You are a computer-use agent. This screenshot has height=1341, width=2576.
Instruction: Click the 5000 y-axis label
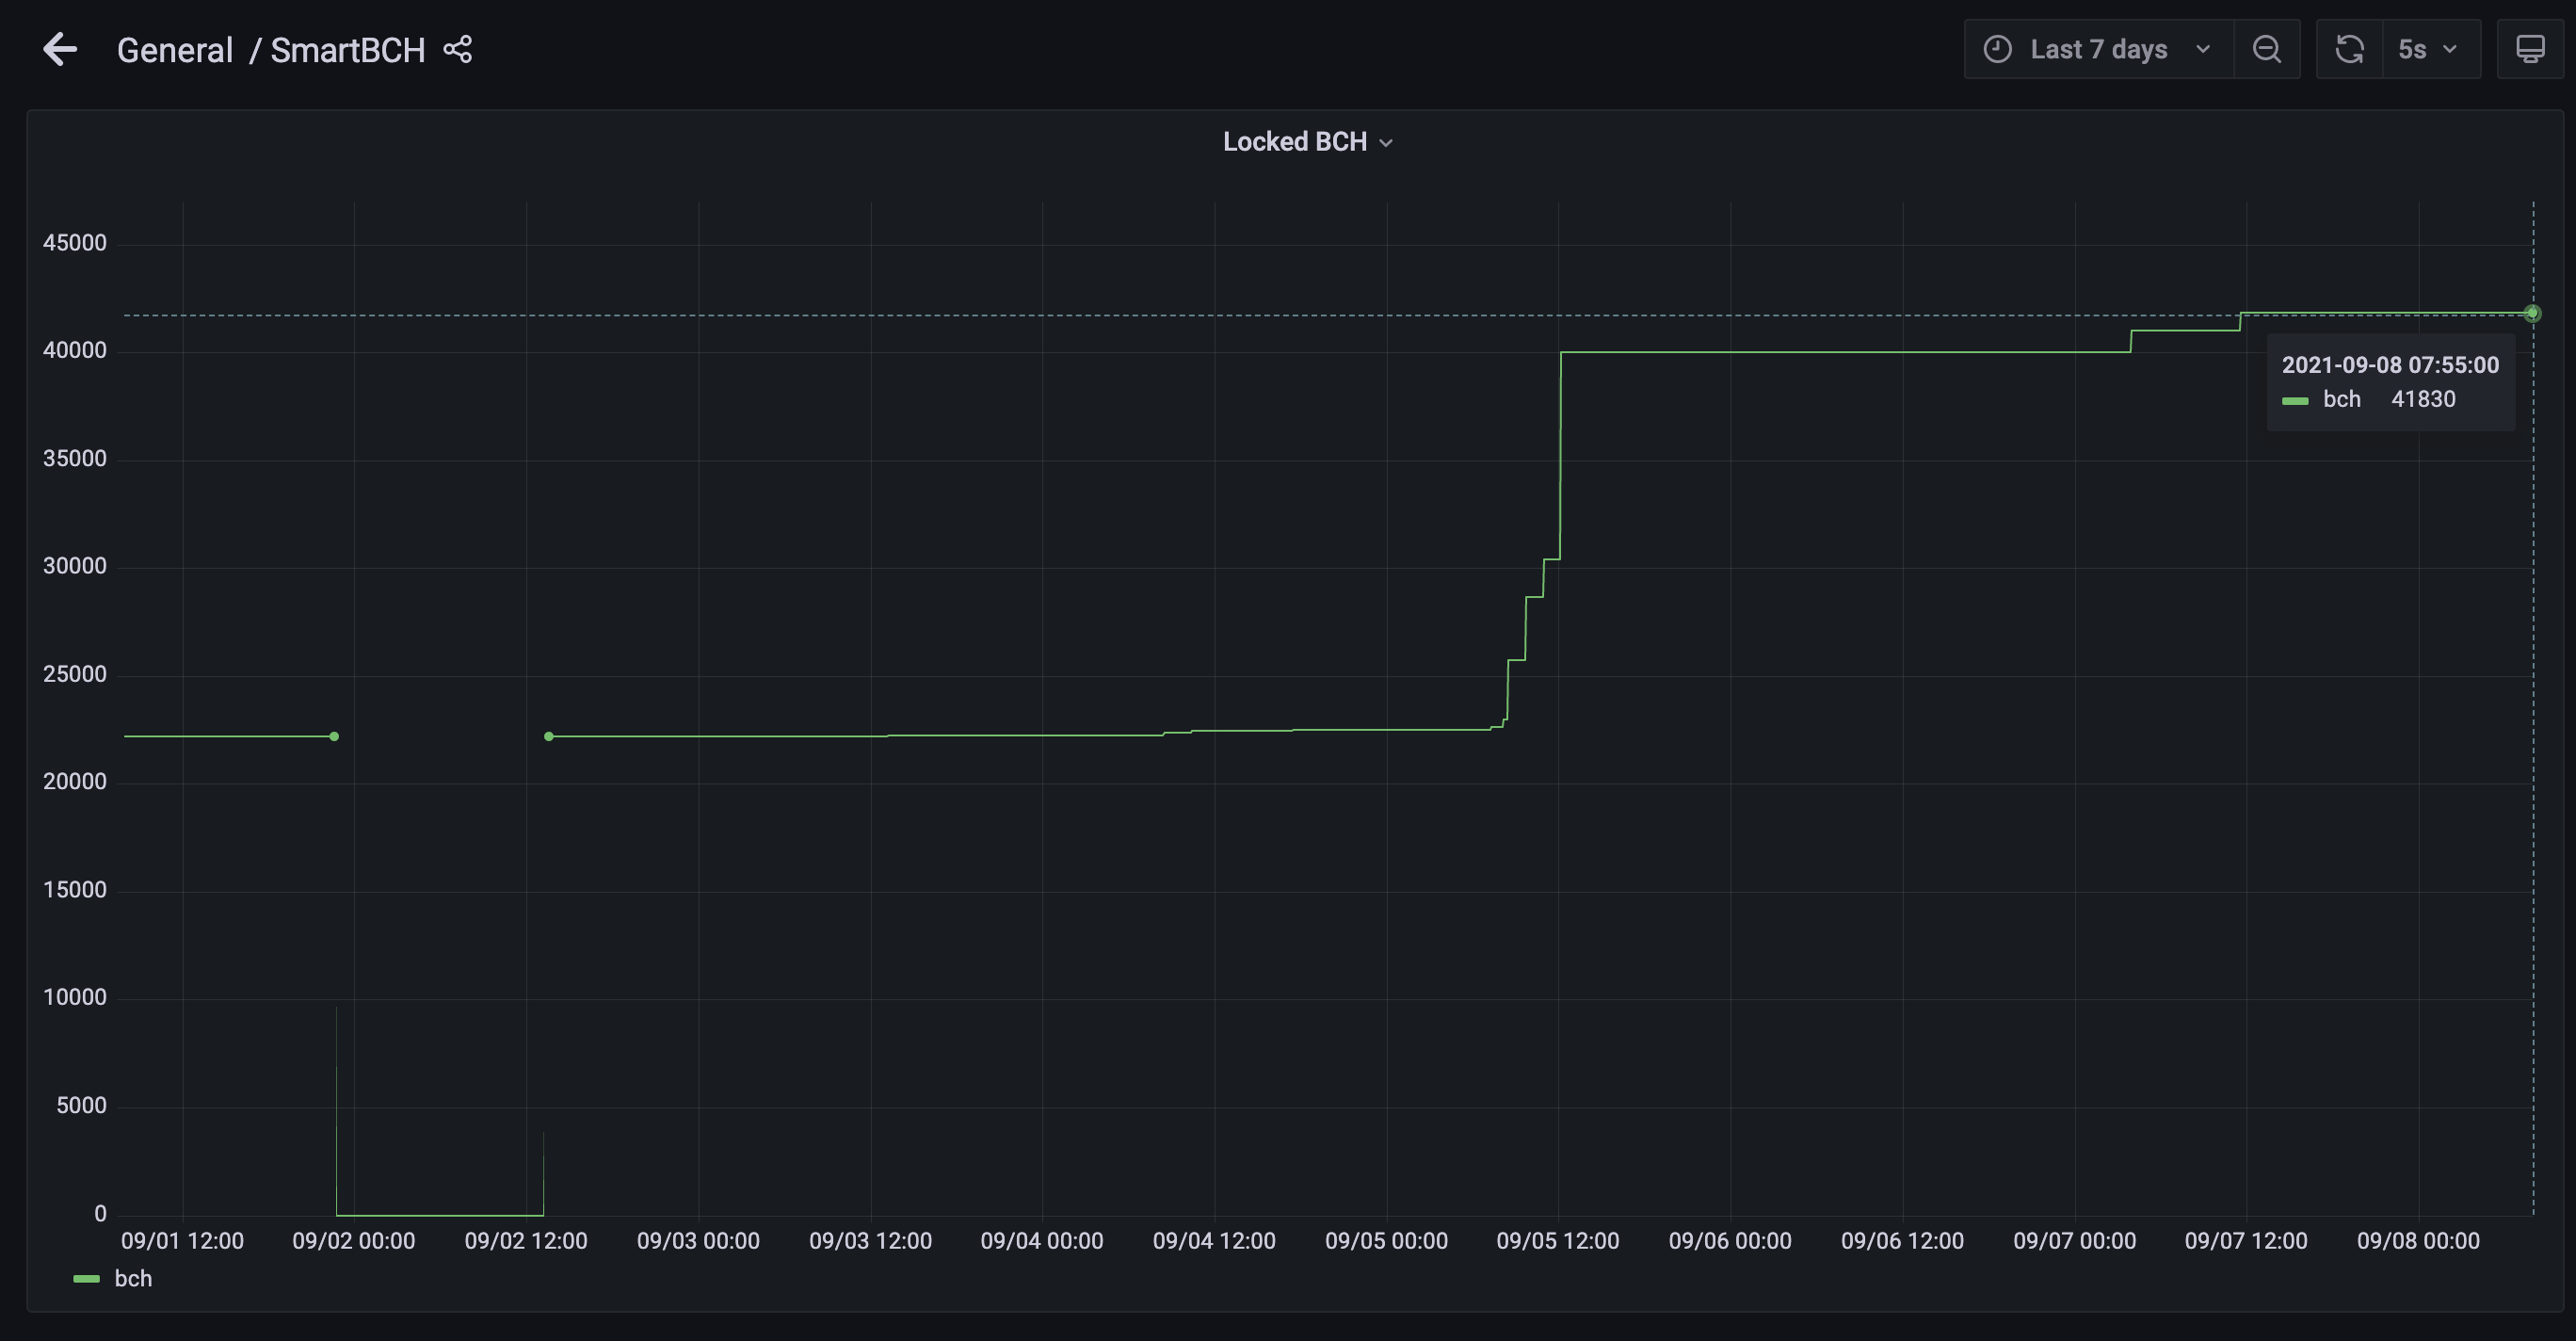click(81, 1105)
